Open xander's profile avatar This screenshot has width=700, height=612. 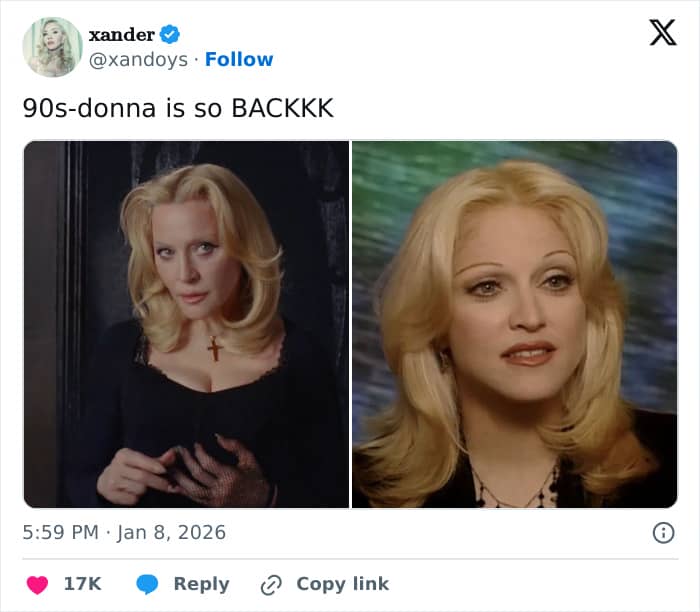pyautogui.click(x=52, y=47)
